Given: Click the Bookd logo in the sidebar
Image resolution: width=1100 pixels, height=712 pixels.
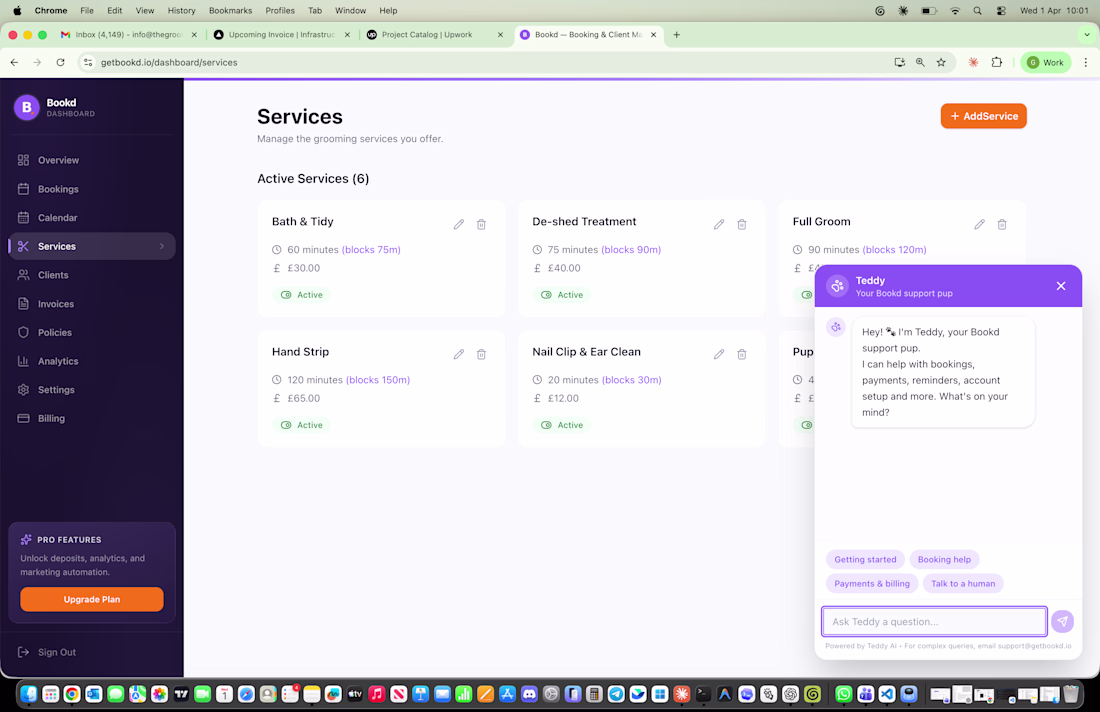Looking at the screenshot, I should 27,107.
